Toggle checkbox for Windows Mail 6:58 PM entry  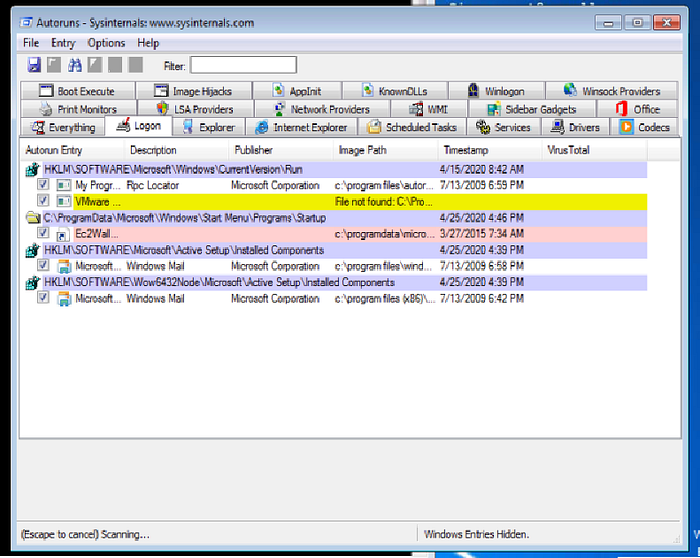pyautogui.click(x=43, y=265)
